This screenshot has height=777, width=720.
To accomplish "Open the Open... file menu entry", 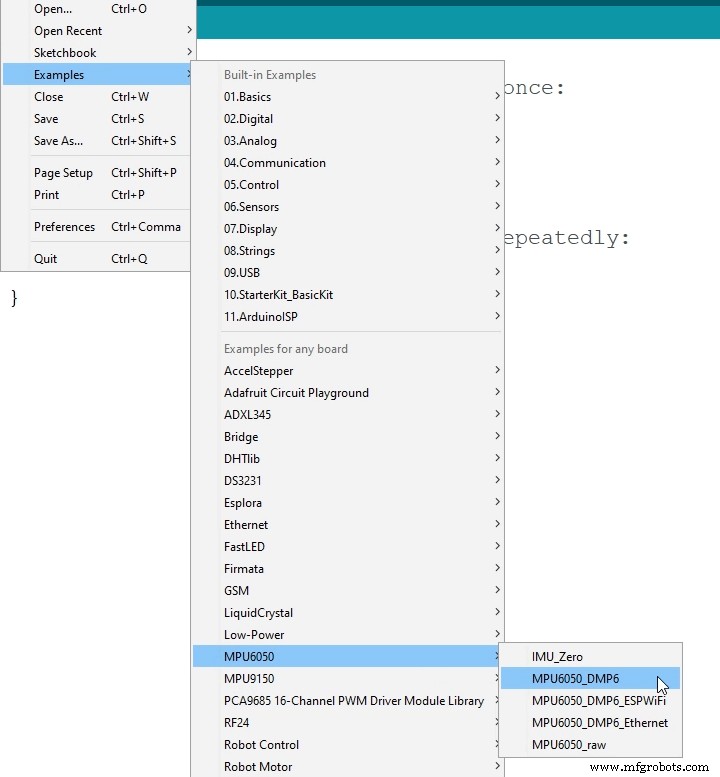I will [x=97, y=9].
